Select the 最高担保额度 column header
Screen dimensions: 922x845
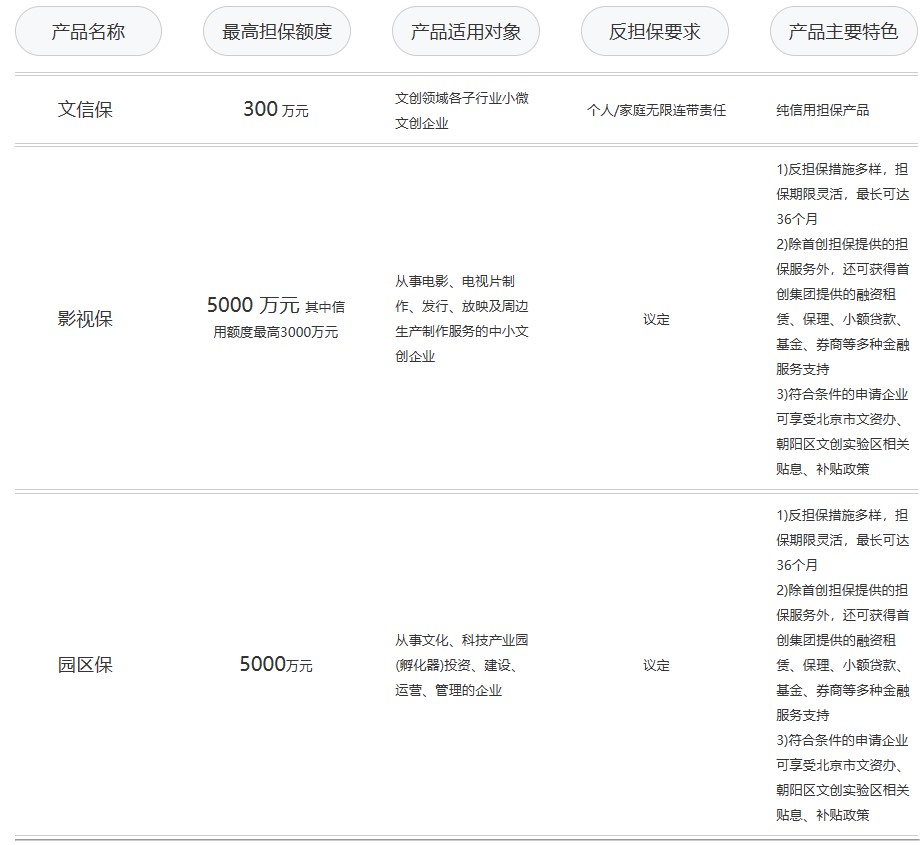click(x=277, y=31)
